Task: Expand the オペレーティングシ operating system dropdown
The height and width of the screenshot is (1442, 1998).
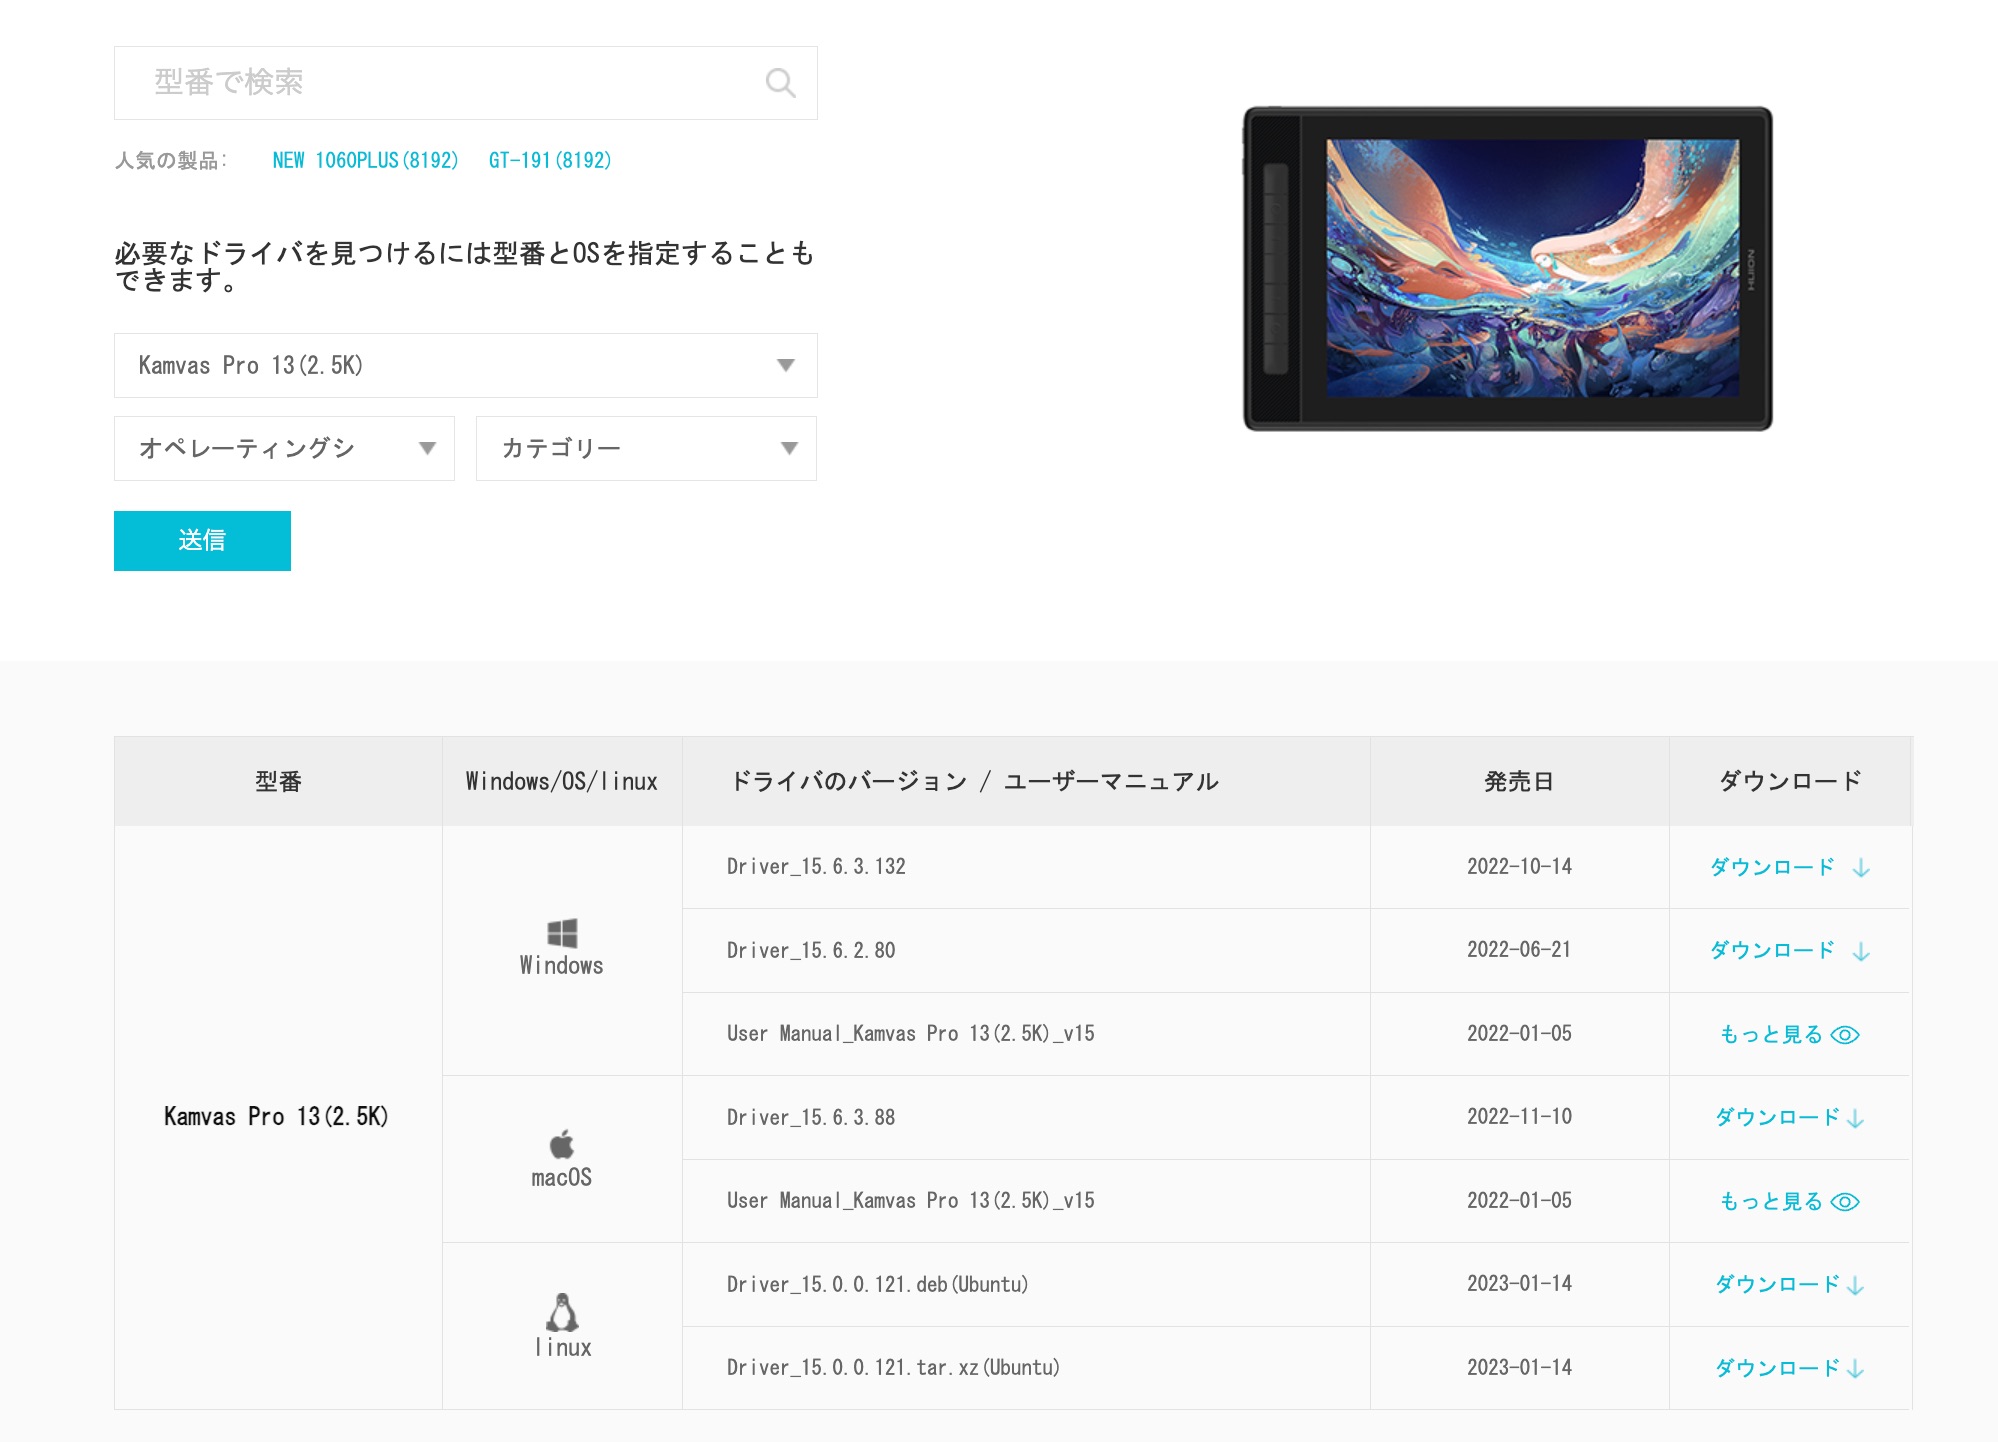Action: [284, 448]
